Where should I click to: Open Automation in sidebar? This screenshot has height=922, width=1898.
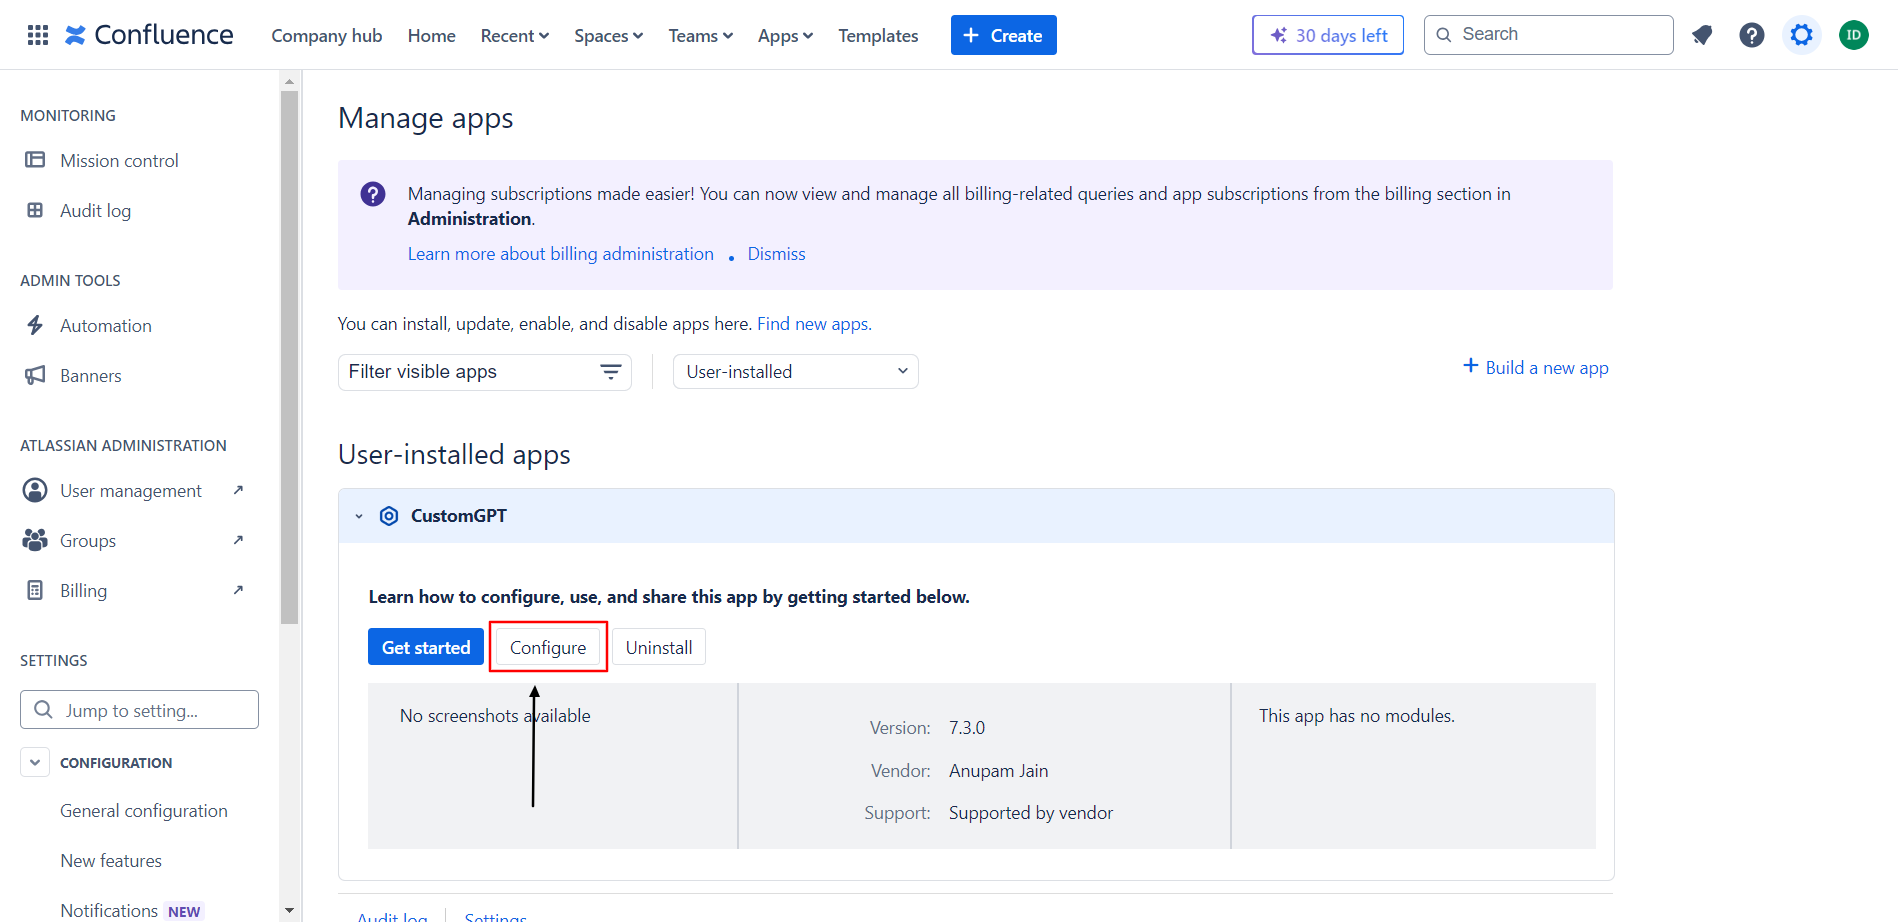click(106, 326)
